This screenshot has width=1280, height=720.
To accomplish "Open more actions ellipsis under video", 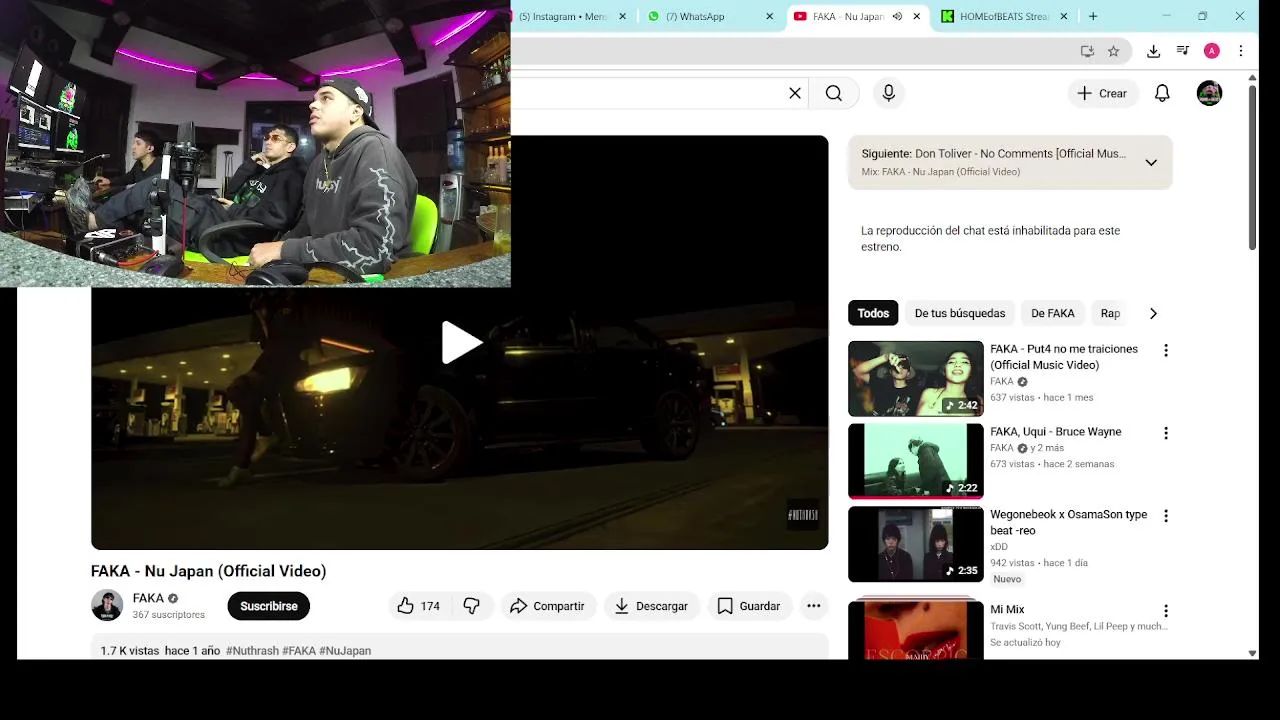I will pyautogui.click(x=814, y=606).
